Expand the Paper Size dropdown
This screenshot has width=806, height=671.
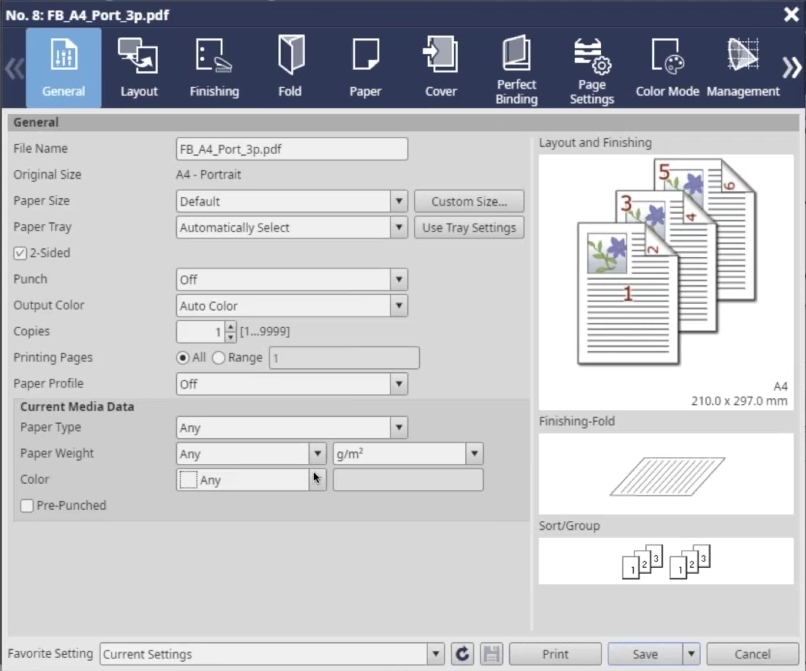click(399, 202)
